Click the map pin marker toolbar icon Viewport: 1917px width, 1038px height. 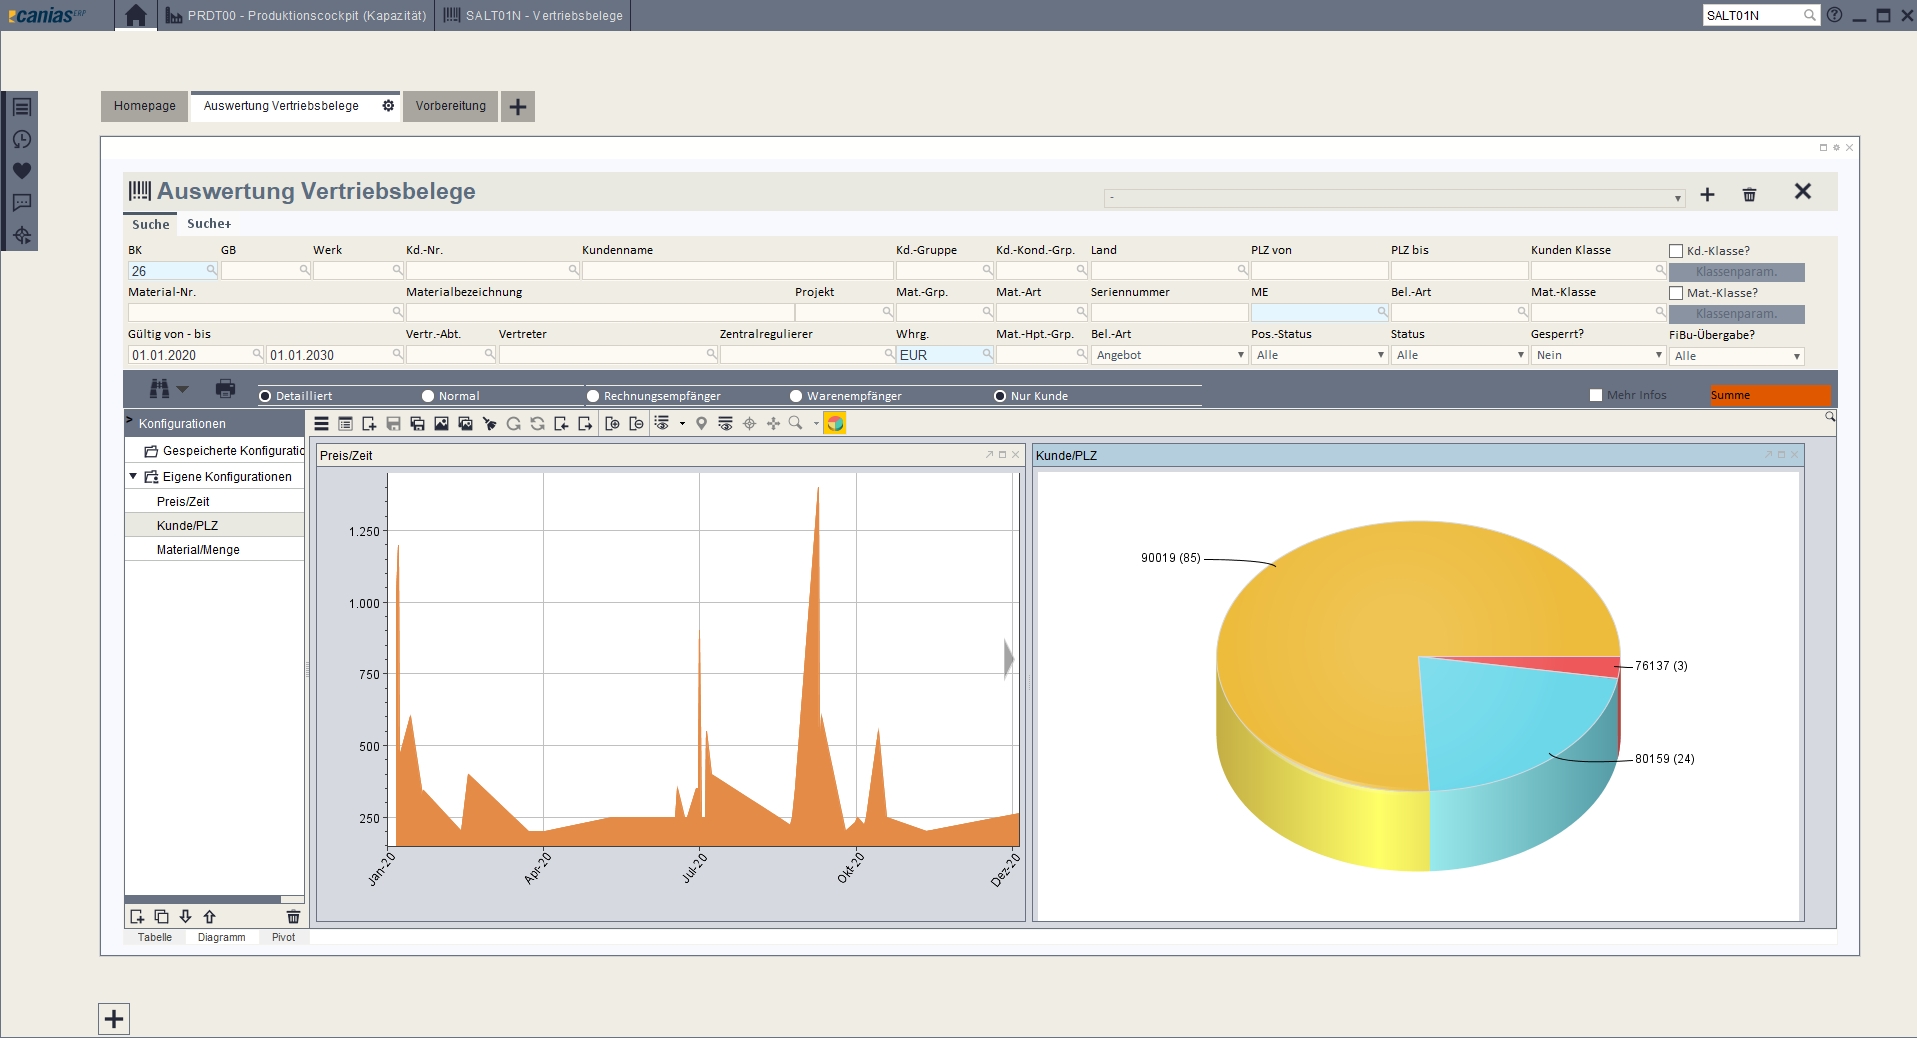(x=701, y=424)
